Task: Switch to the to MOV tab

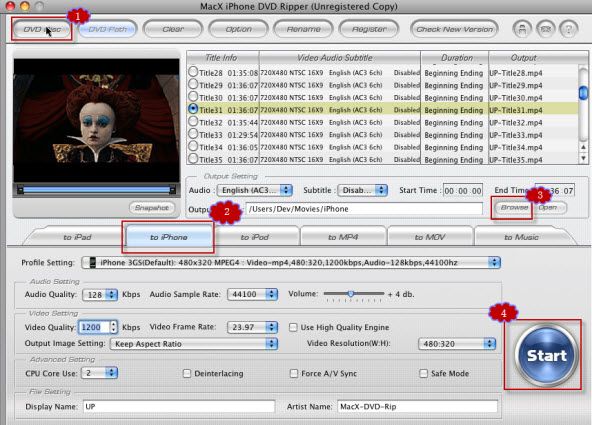Action: 430,237
